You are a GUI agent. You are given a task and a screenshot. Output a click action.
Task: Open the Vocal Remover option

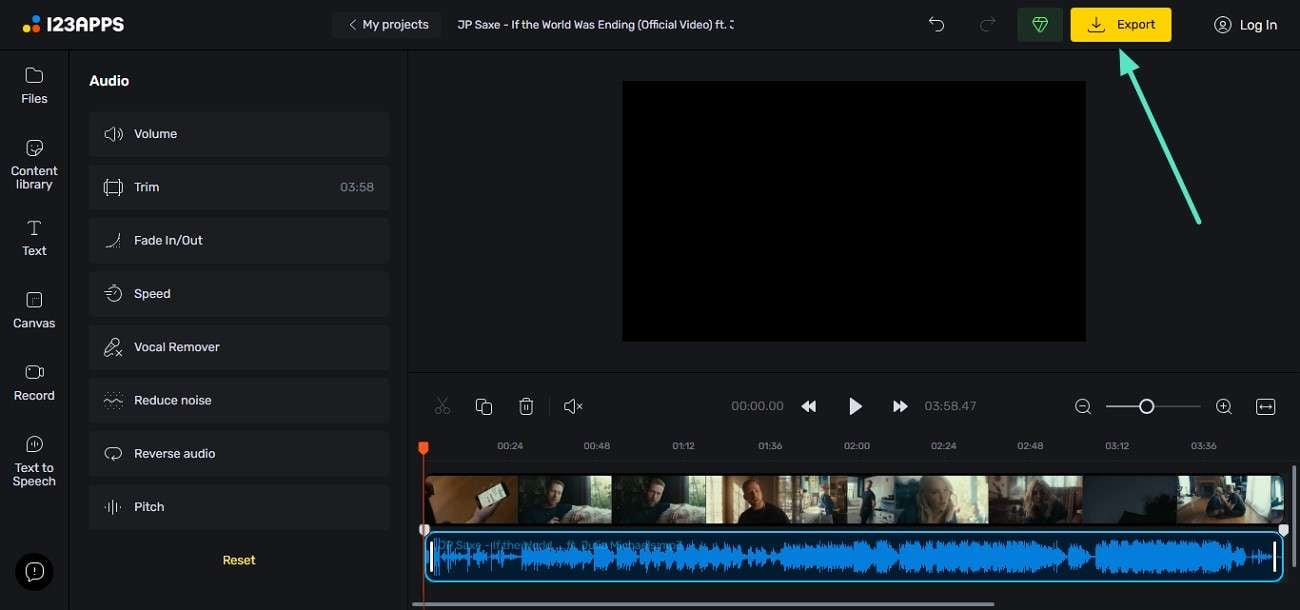pyautogui.click(x=239, y=347)
